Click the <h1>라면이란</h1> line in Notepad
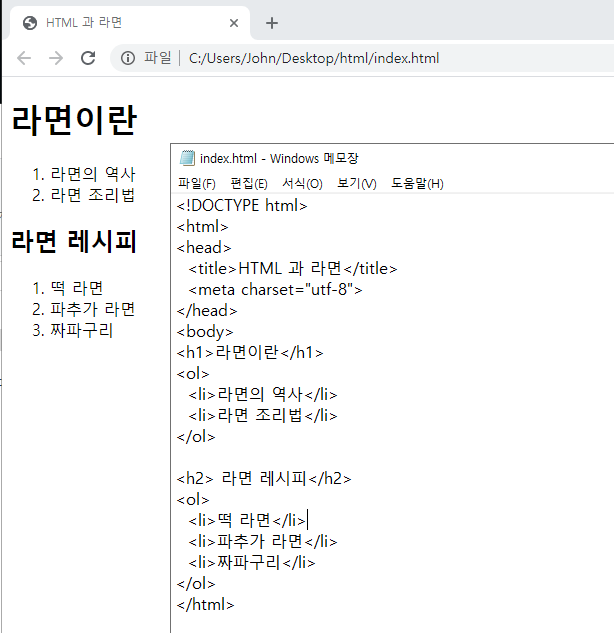 click(x=250, y=352)
